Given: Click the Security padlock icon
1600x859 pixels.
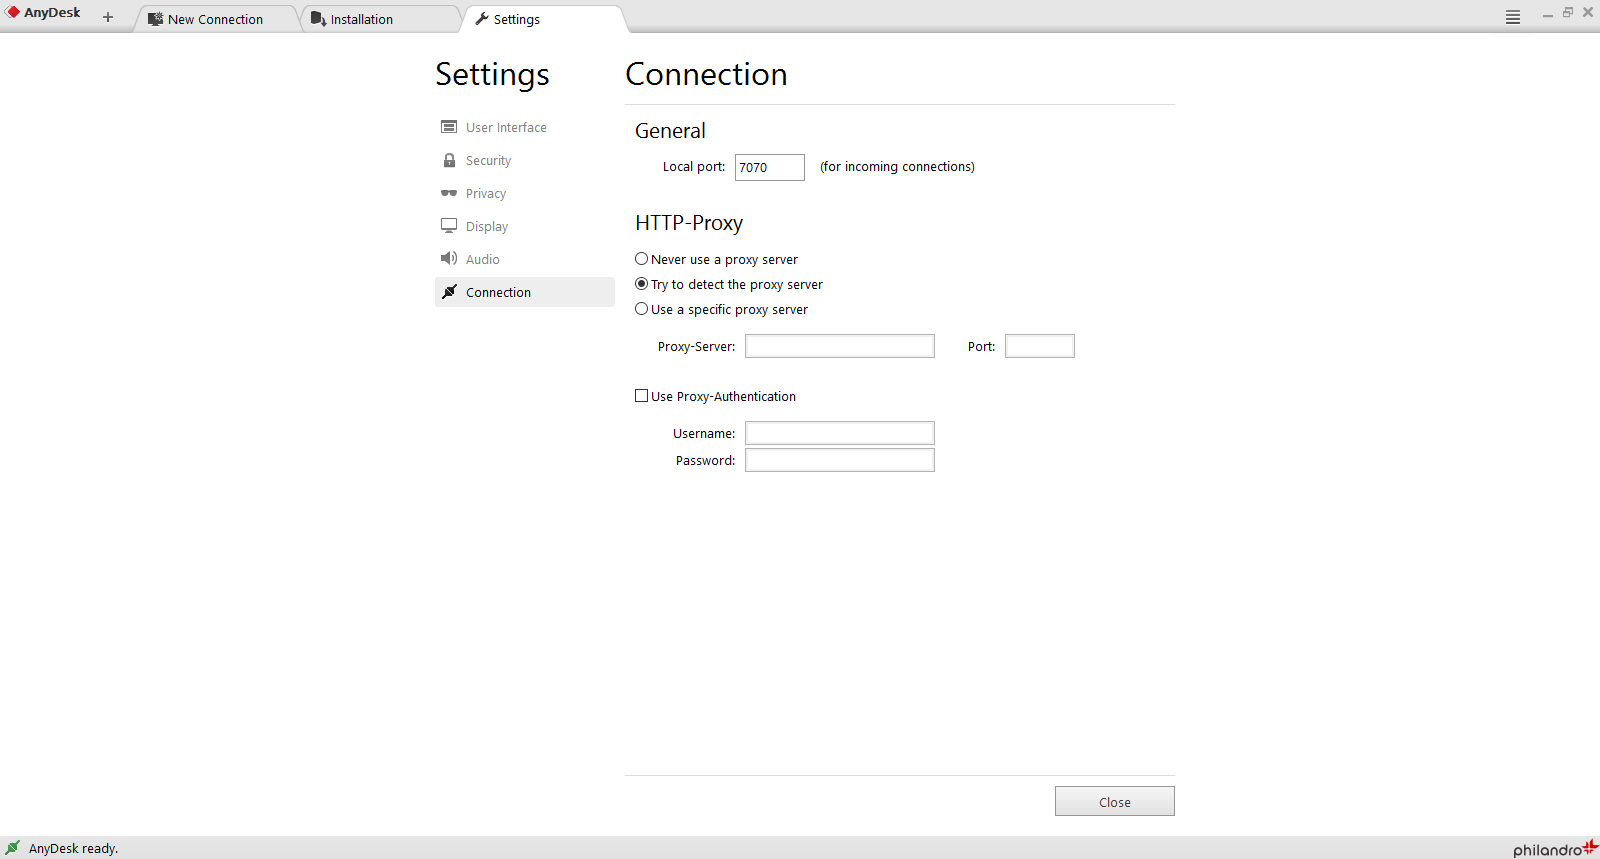Looking at the screenshot, I should 449,160.
